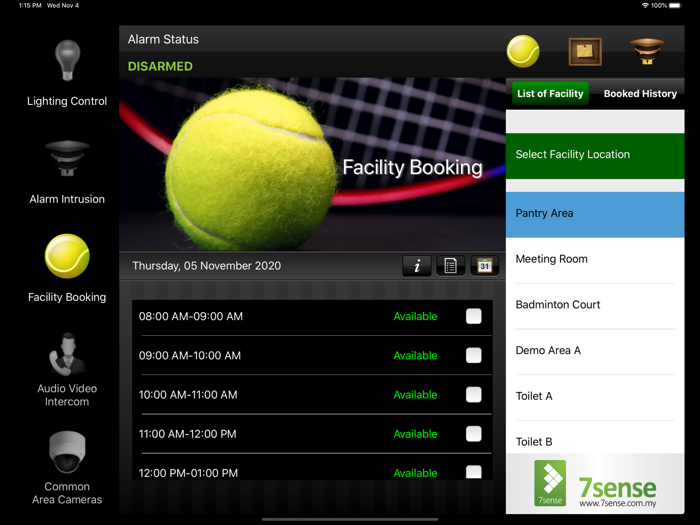Switch to the List of Facility tab

pos(550,94)
